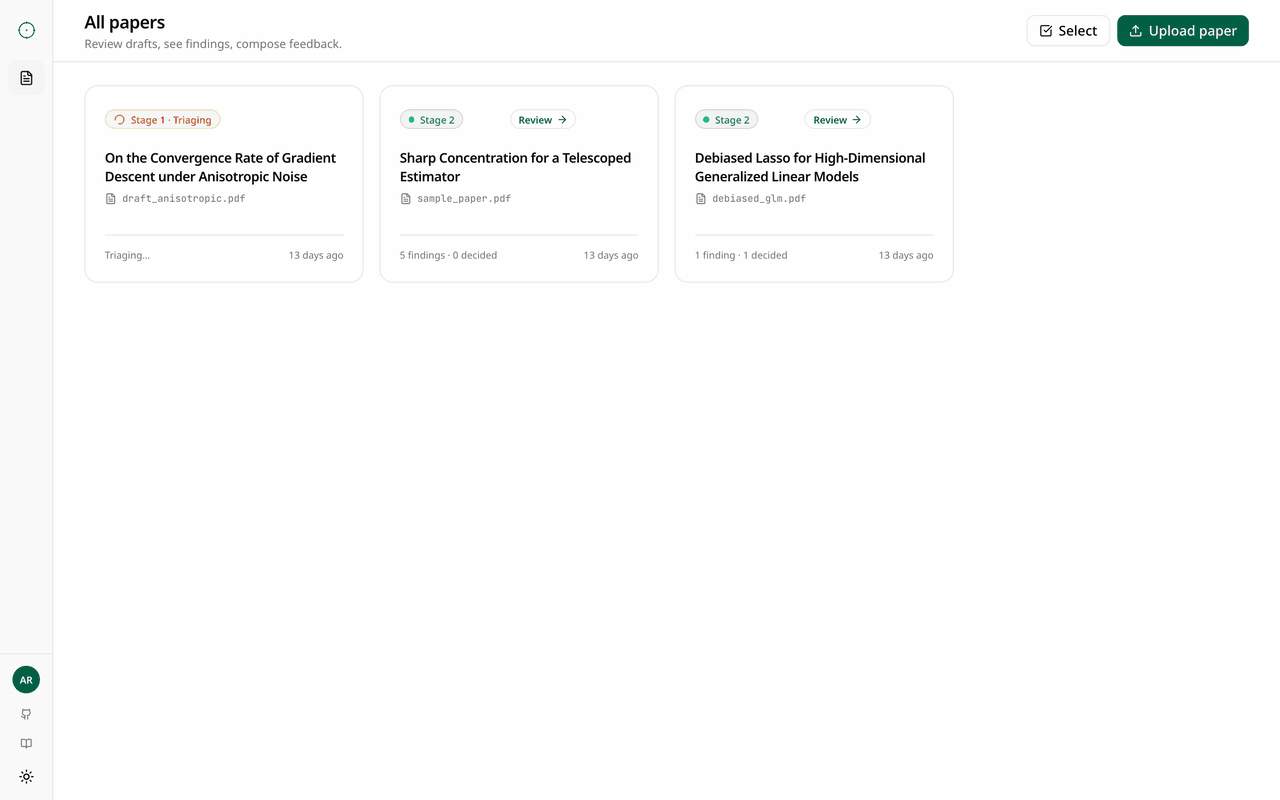
Task: Open Sharp Concentration for a Telescoped Estimator
Action: 515,167
